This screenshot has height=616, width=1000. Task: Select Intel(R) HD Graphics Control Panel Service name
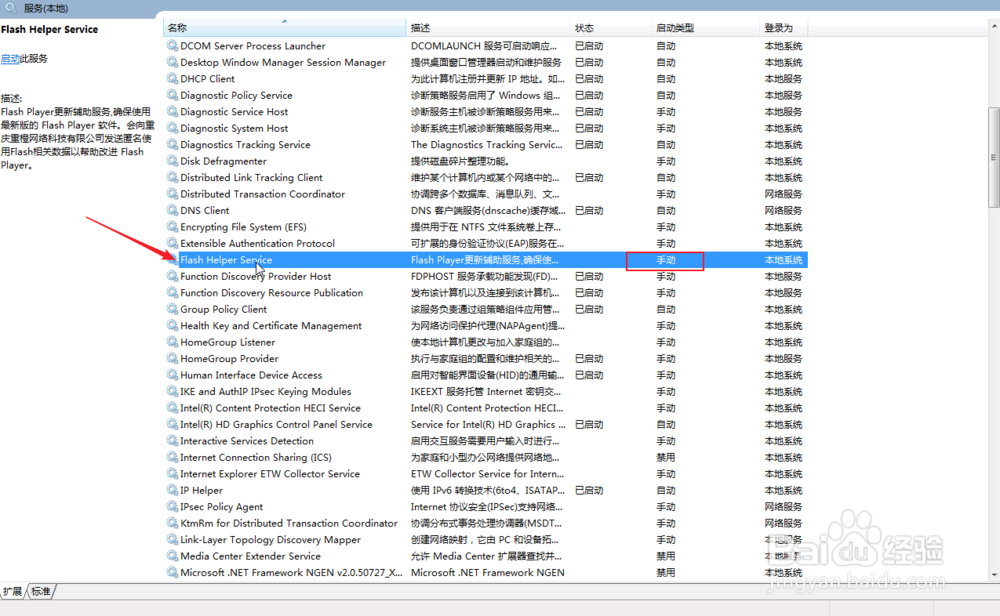pyautogui.click(x=276, y=425)
